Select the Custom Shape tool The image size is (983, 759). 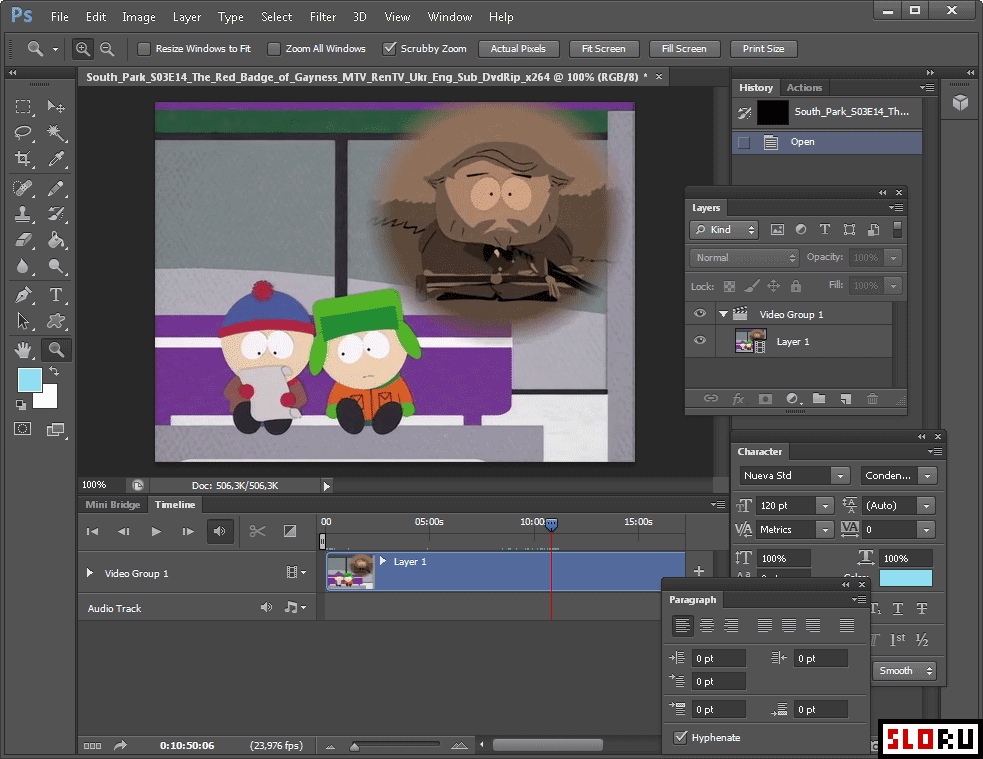click(x=56, y=321)
